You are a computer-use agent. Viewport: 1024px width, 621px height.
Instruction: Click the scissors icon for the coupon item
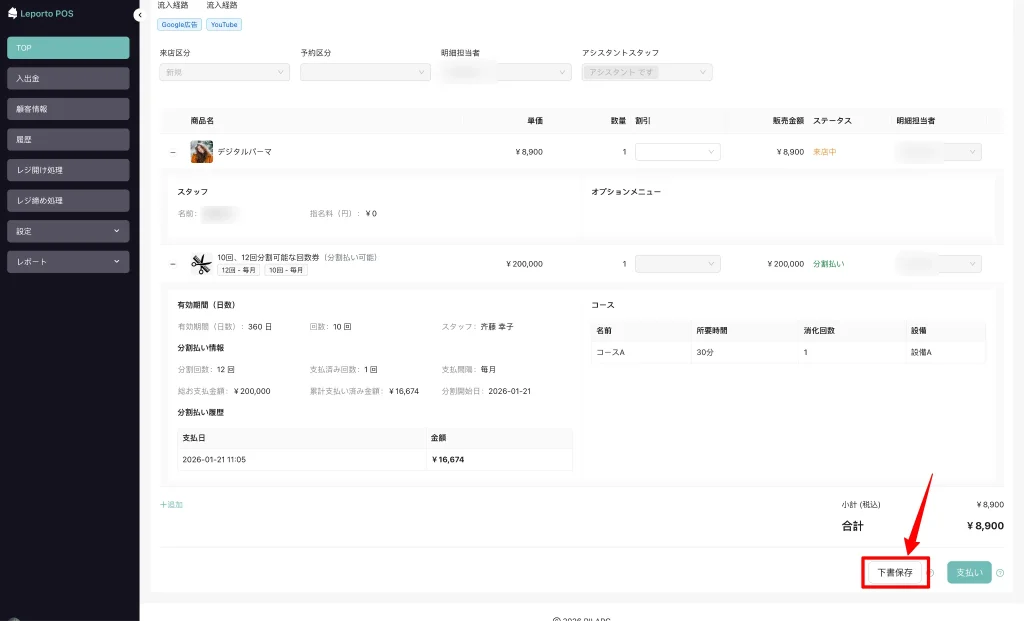click(202, 265)
